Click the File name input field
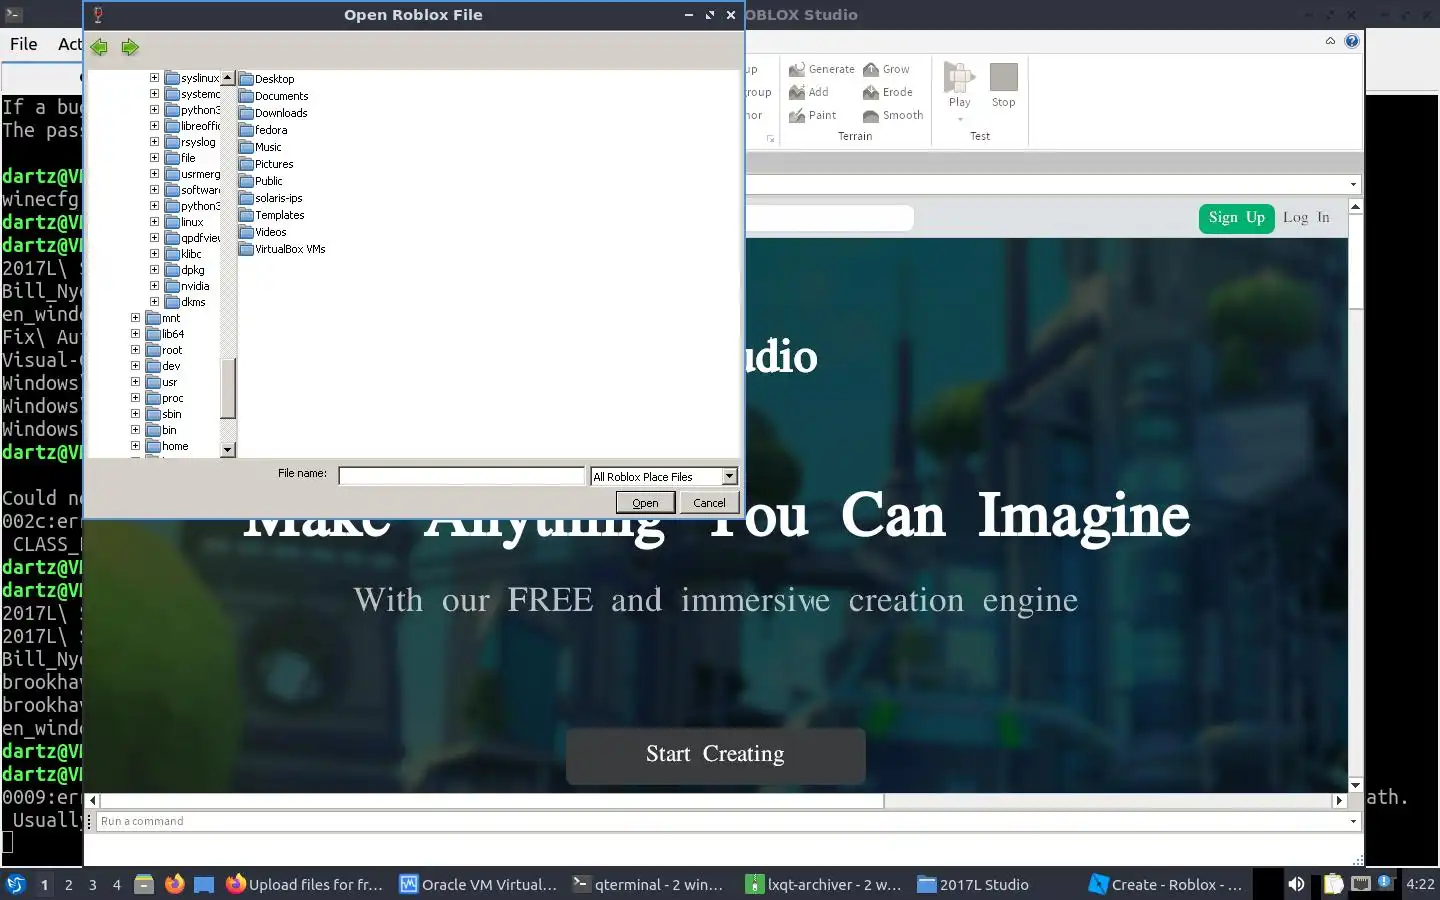 (461, 476)
